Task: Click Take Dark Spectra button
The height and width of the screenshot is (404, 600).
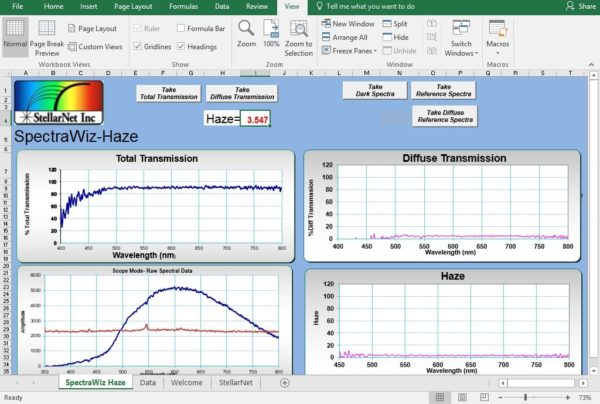Action: tap(375, 90)
